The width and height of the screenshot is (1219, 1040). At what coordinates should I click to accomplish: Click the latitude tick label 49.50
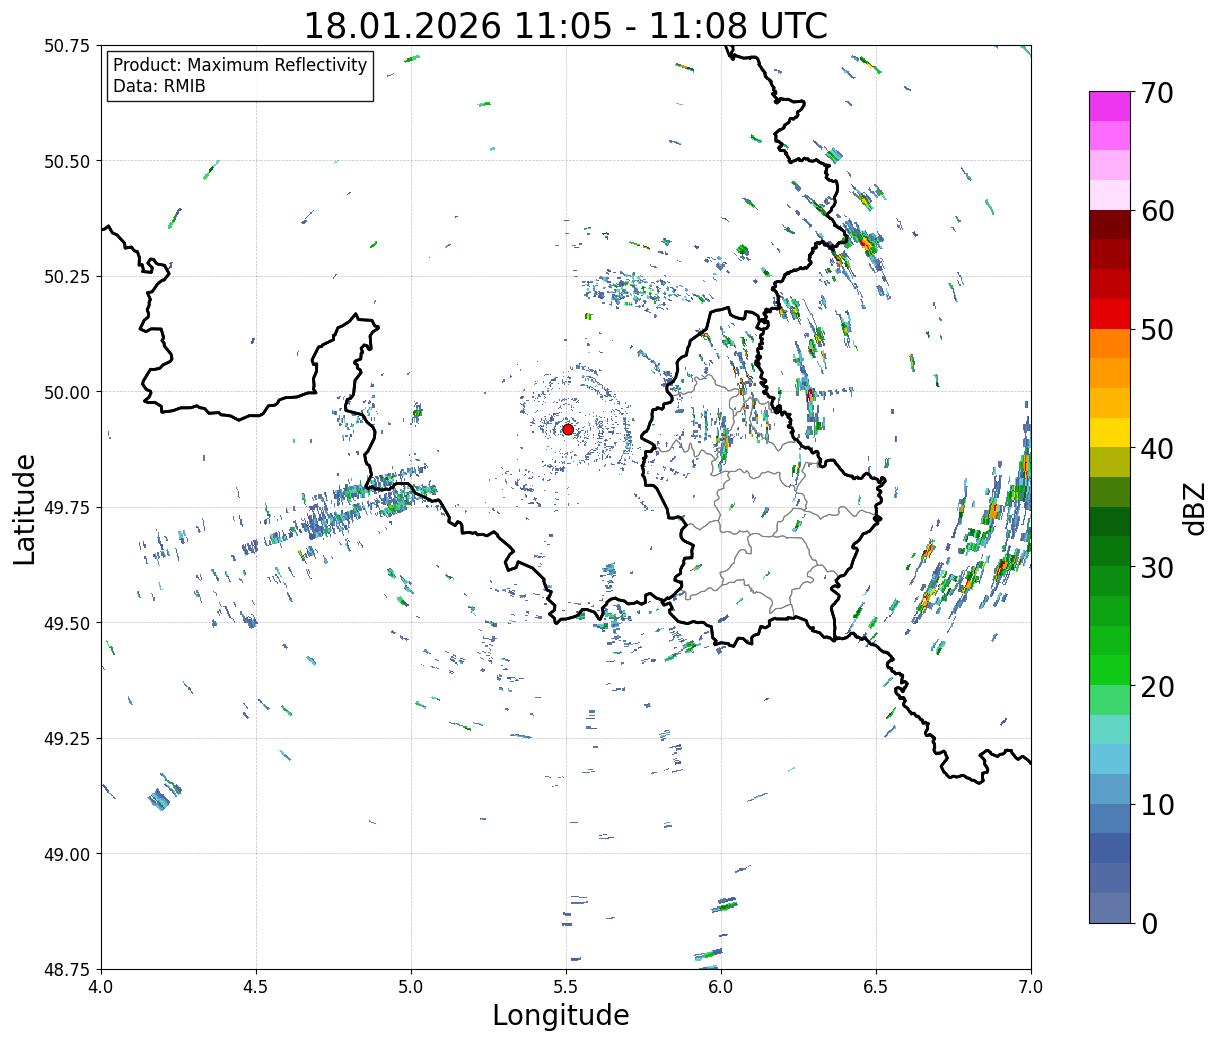tap(67, 623)
